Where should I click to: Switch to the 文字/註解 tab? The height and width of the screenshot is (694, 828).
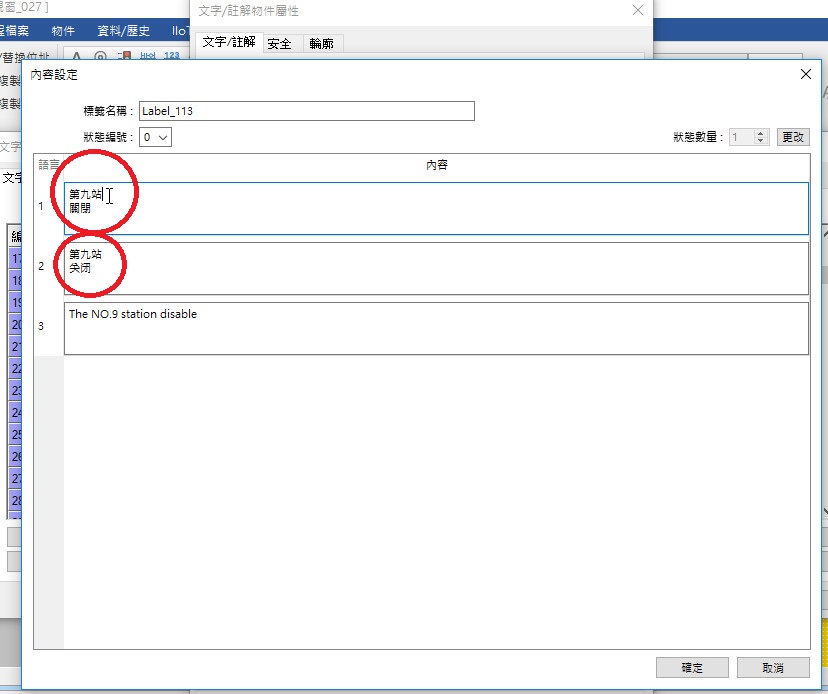(x=228, y=42)
